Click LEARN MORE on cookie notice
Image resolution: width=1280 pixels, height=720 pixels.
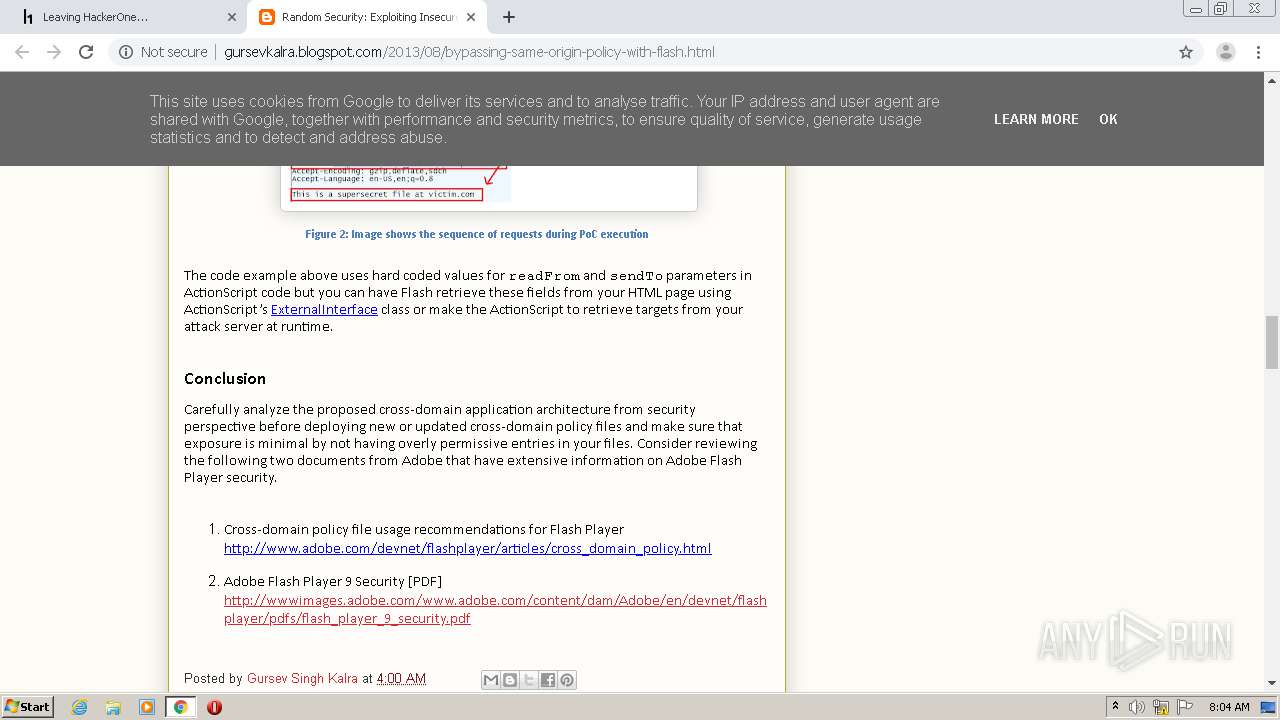(1036, 119)
